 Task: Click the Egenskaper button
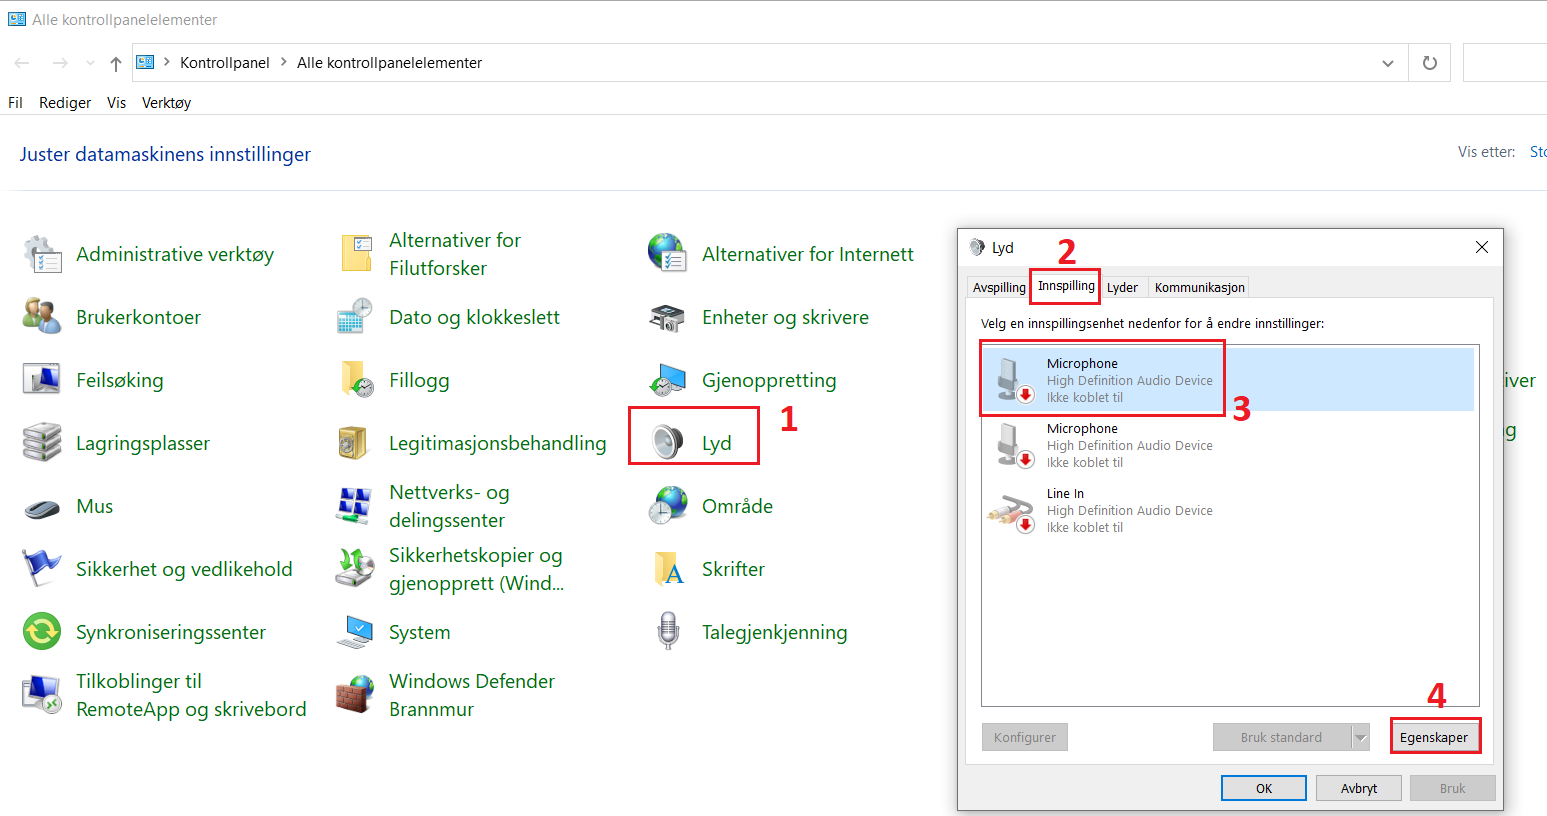coord(1434,737)
